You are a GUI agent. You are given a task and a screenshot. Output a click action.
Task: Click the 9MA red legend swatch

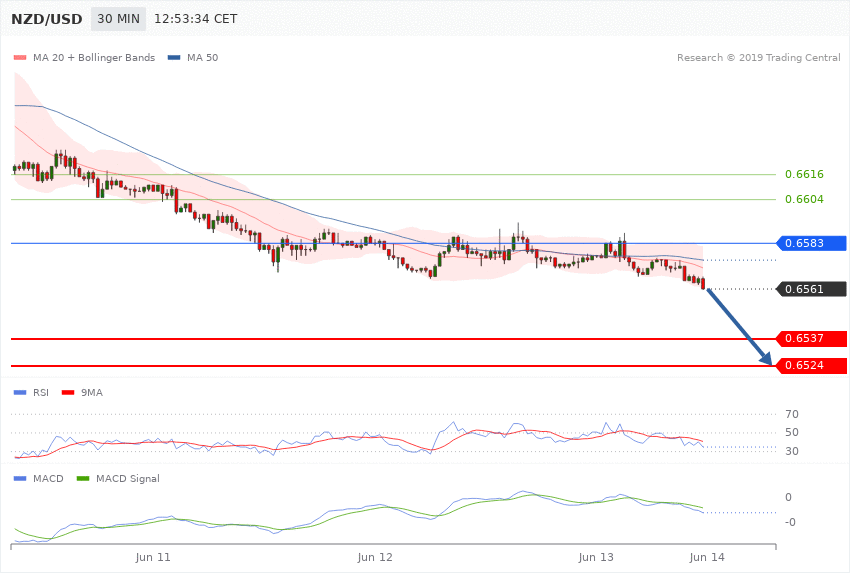click(68, 393)
